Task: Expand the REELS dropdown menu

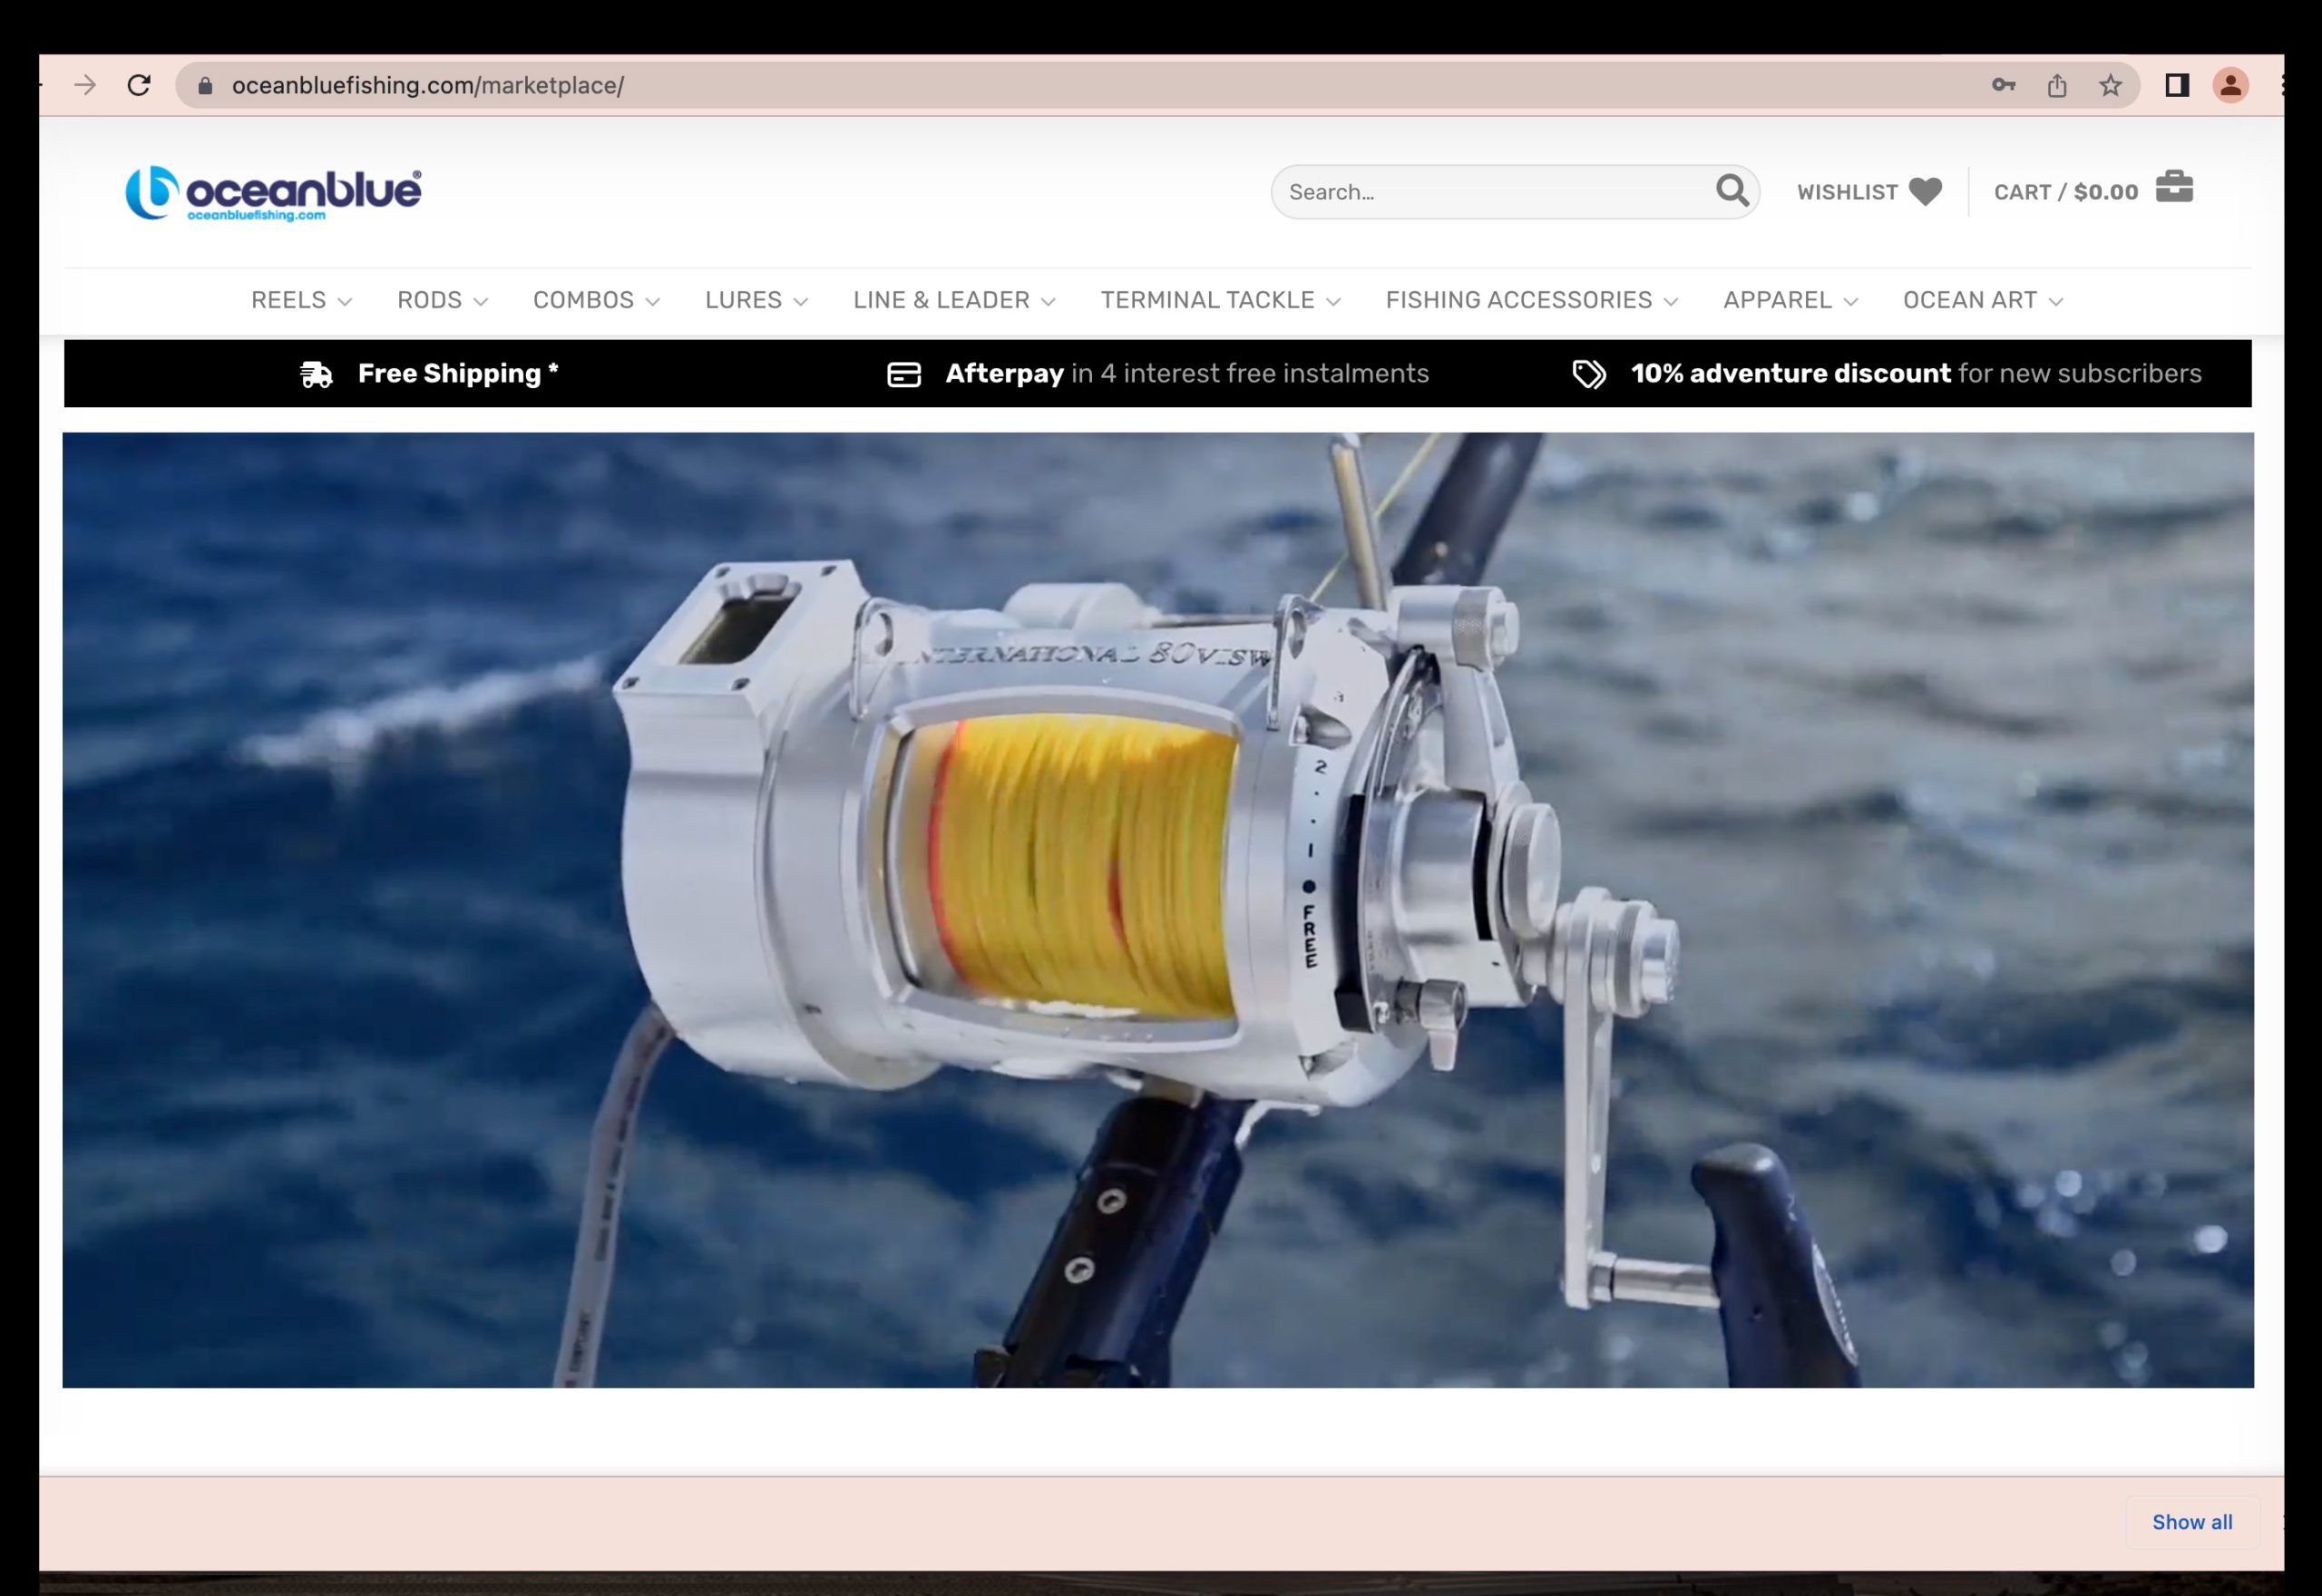Action: [x=300, y=300]
